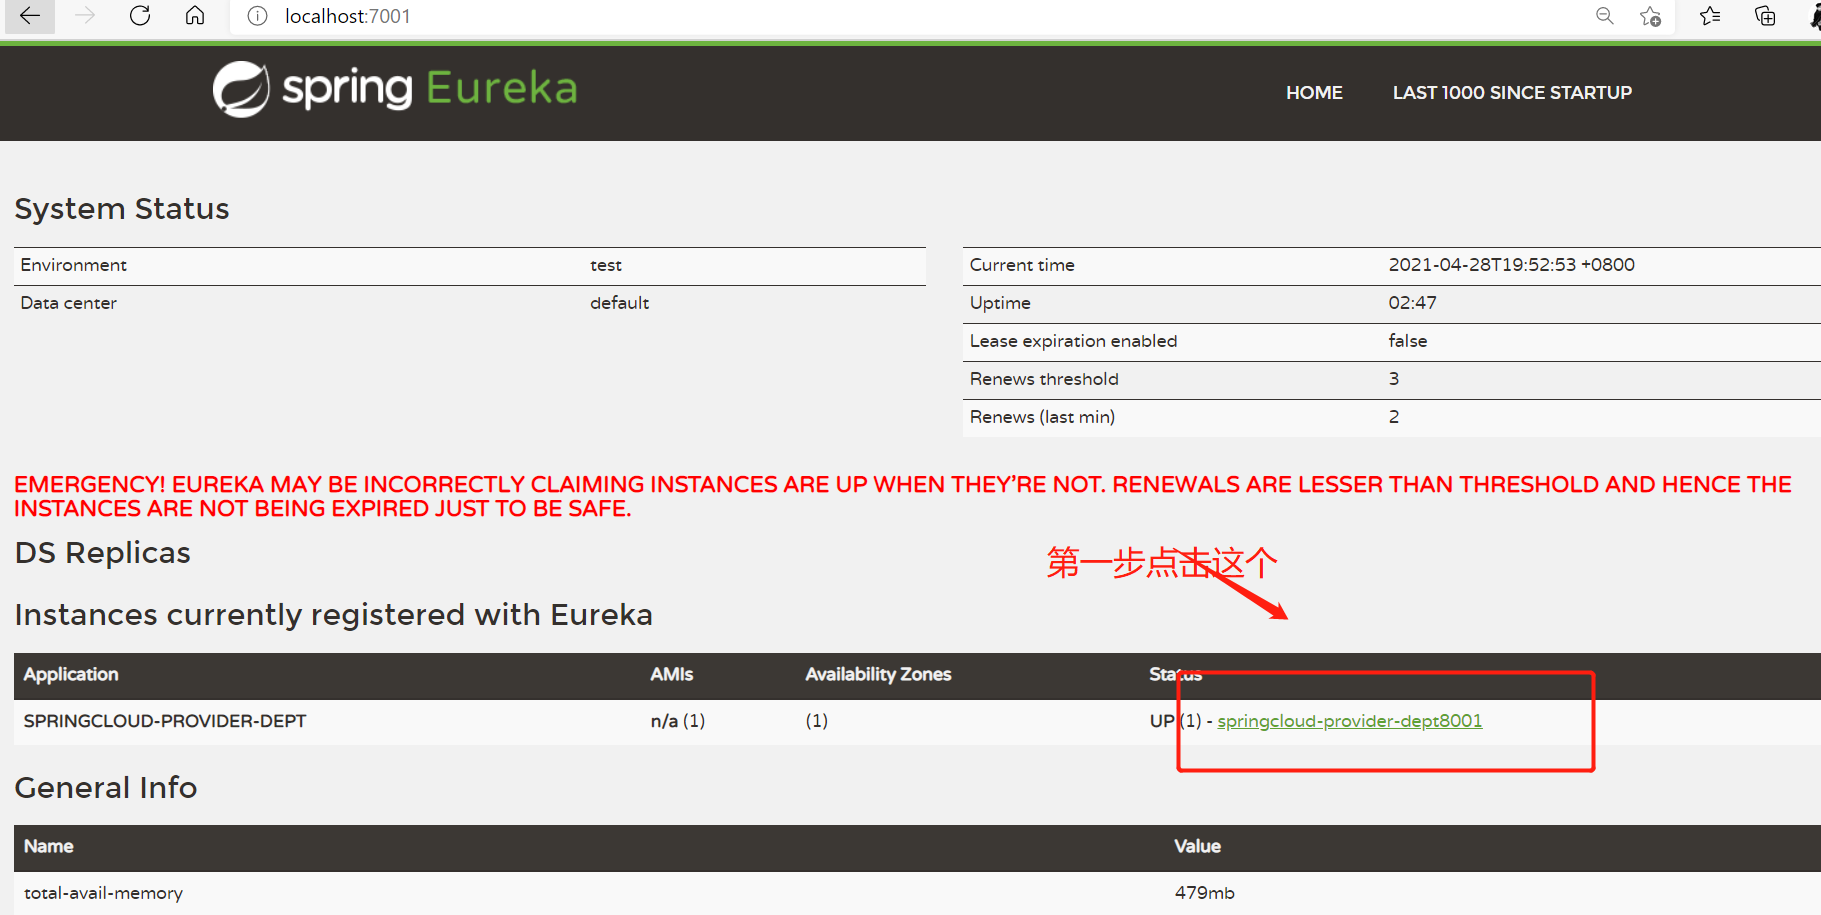Viewport: 1821px width, 915px height.
Task: Click the DS Replicas heading
Action: pyautogui.click(x=103, y=553)
